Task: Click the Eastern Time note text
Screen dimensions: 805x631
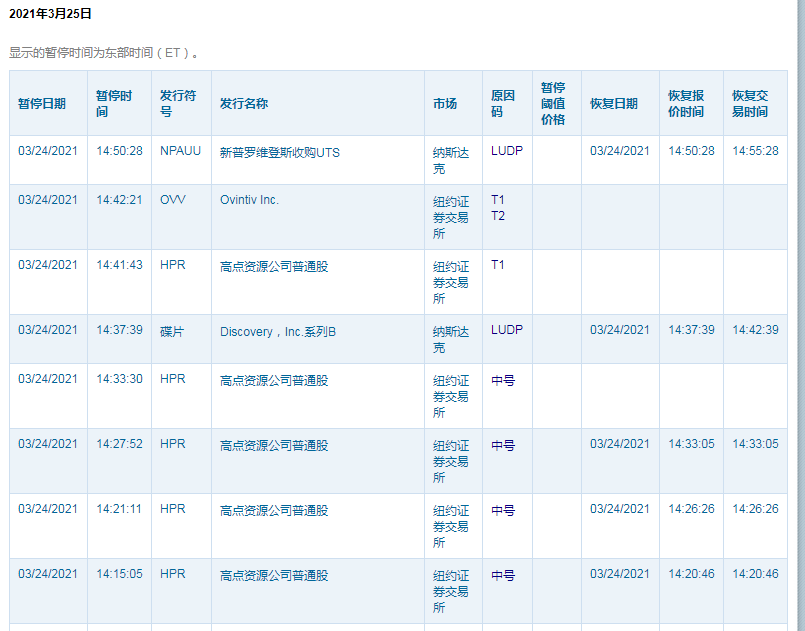Action: (x=104, y=53)
